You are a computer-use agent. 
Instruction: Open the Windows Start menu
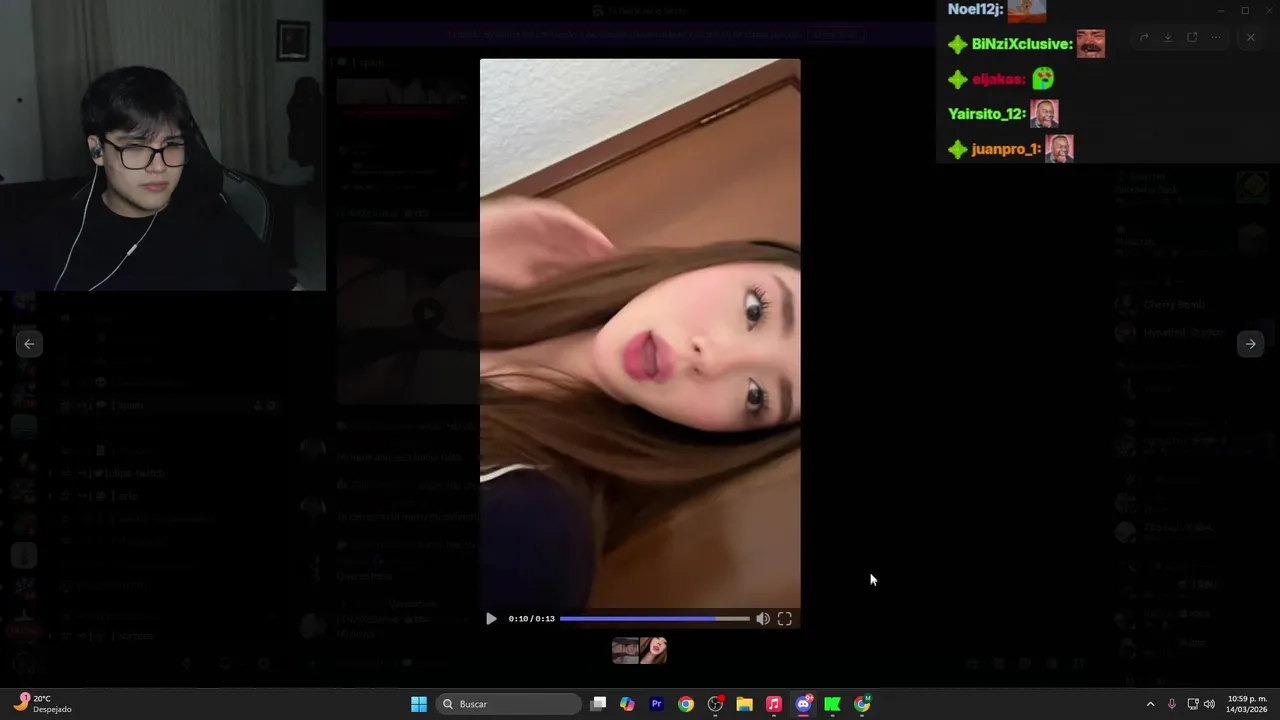pos(419,704)
